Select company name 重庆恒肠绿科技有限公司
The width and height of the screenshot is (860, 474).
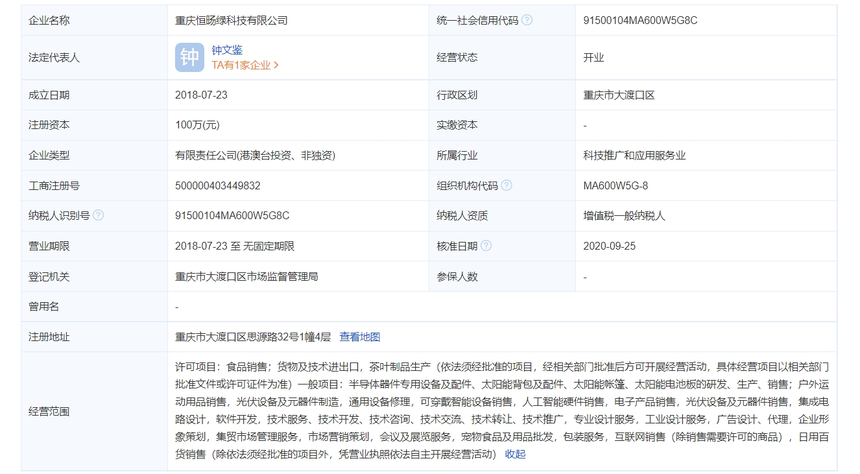(231, 21)
